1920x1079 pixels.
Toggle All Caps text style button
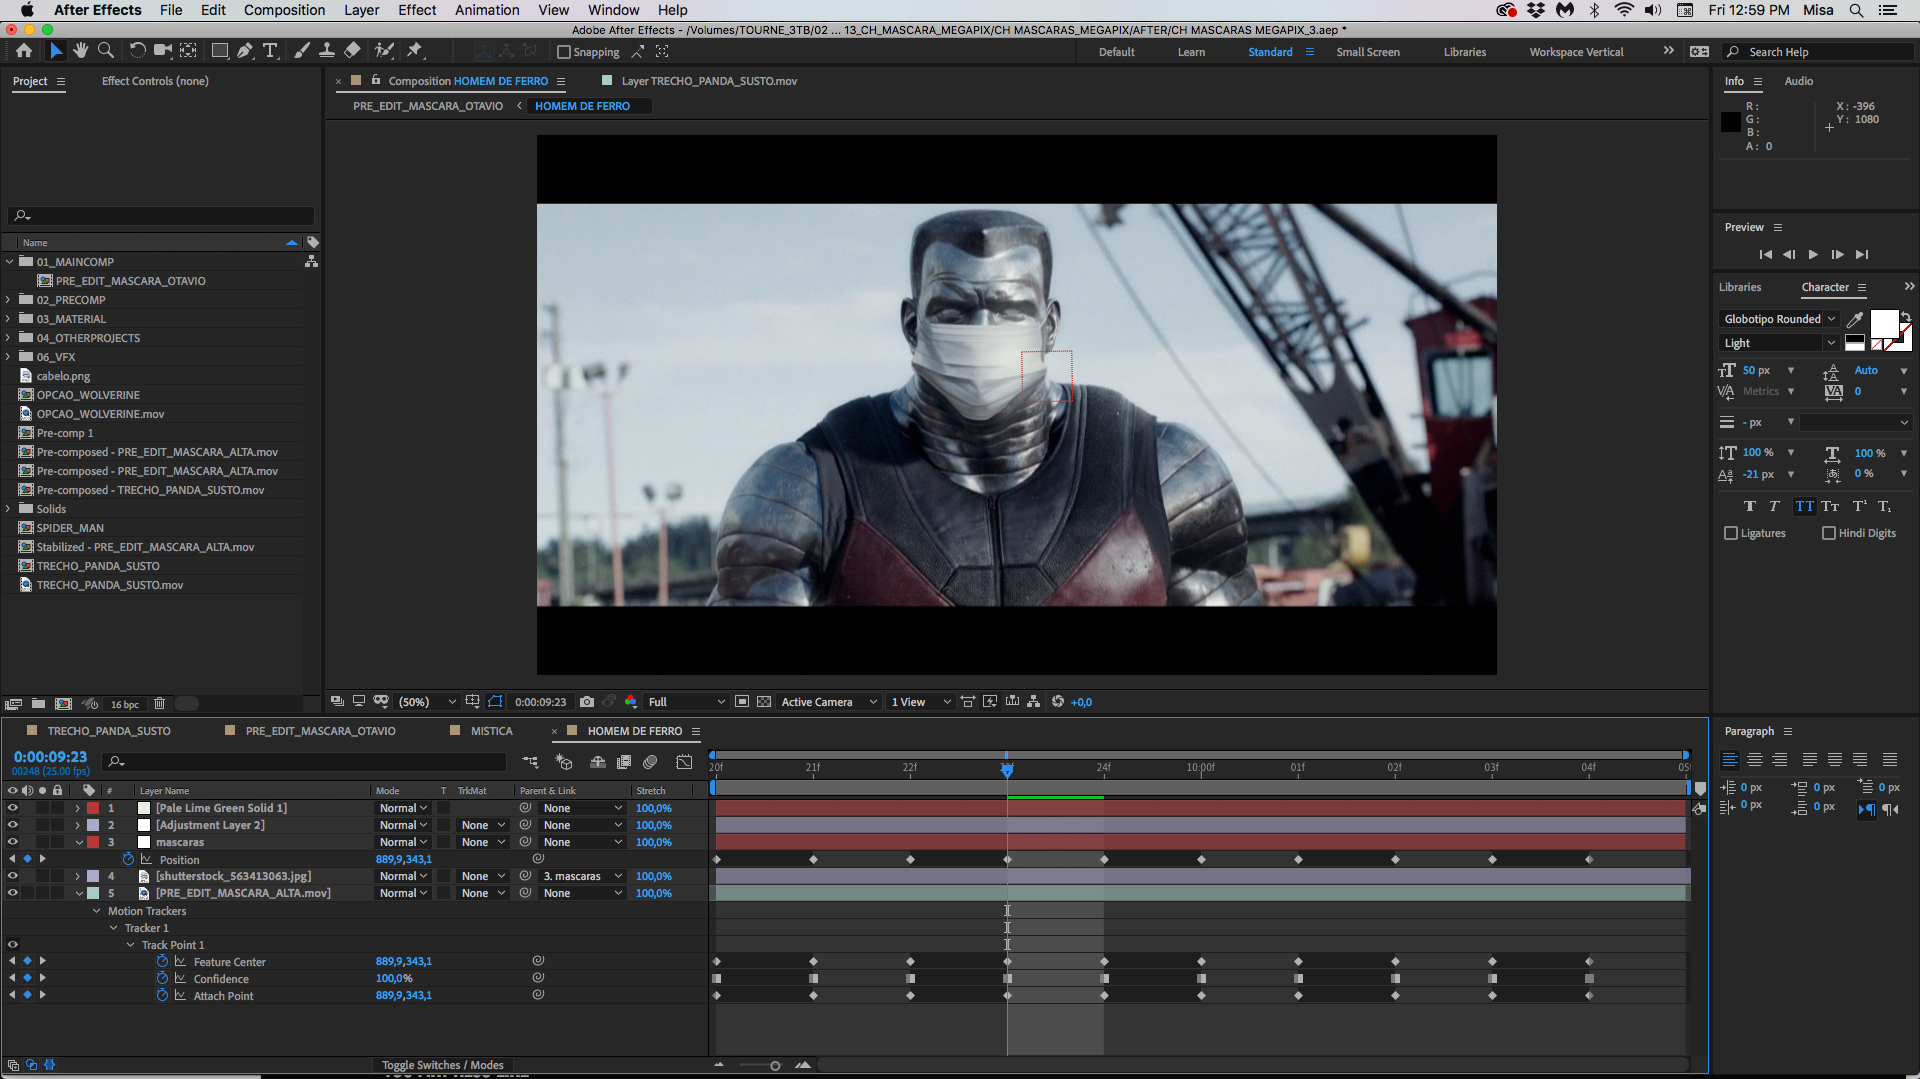pyautogui.click(x=1804, y=506)
